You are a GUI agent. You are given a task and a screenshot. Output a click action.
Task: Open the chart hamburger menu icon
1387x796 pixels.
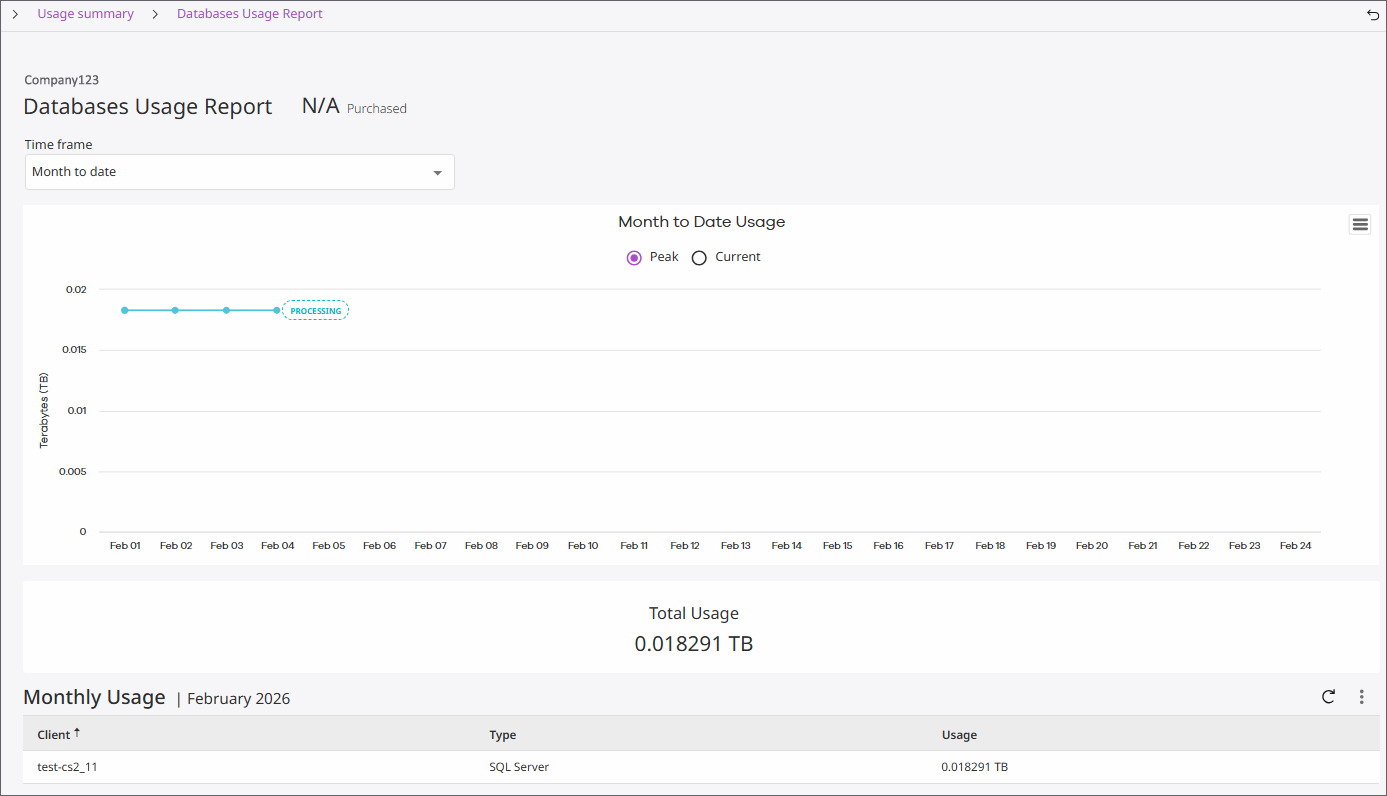pyautogui.click(x=1359, y=225)
